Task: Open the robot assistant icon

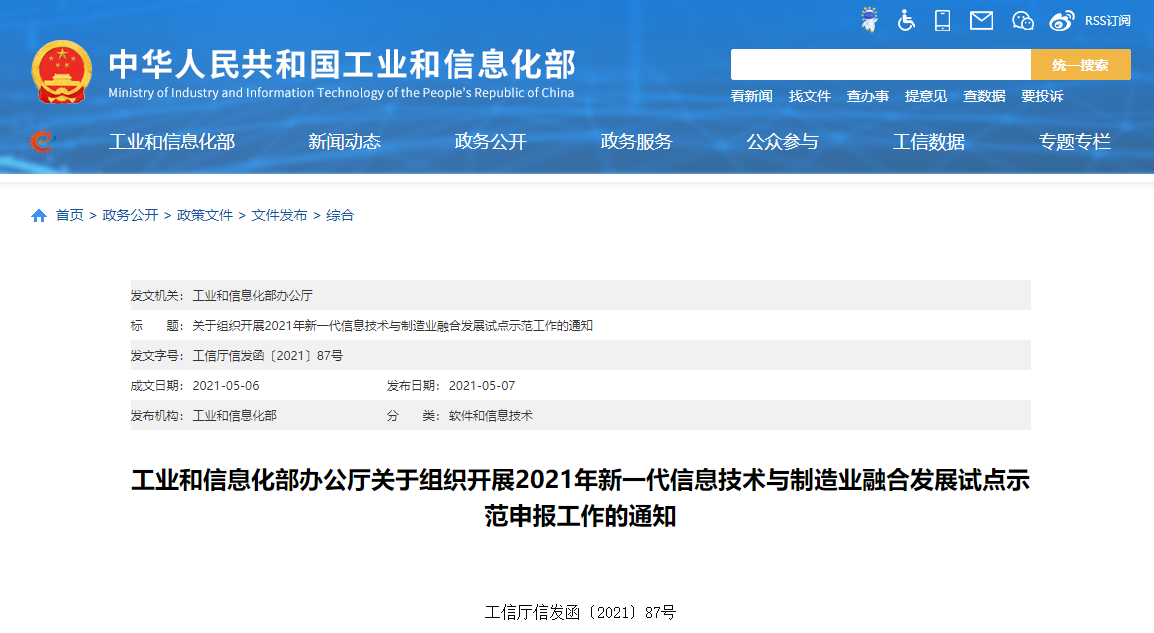Action: click(x=869, y=20)
